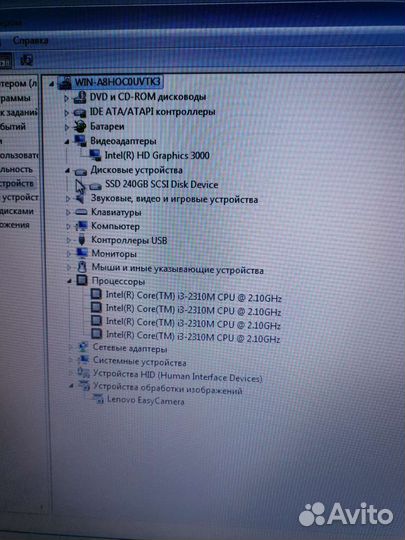Click the Батареи battery icon
The width and height of the screenshot is (405, 540).
pos(80,126)
